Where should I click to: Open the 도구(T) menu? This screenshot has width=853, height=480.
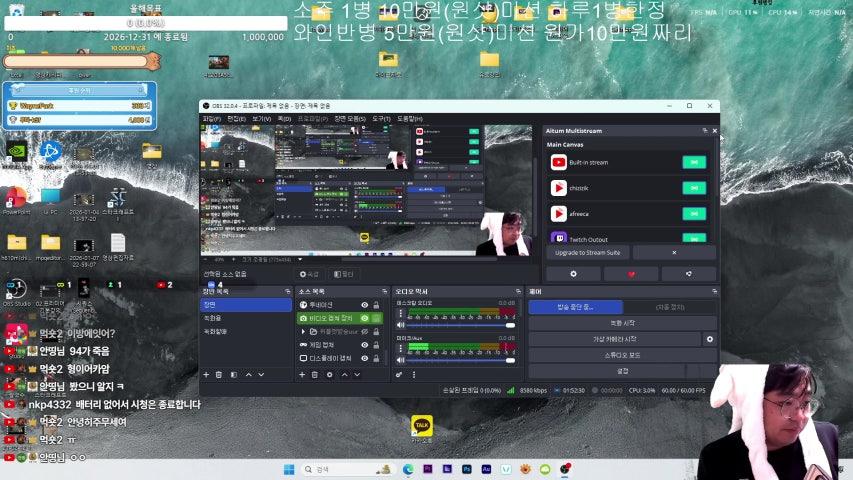pyautogui.click(x=381, y=118)
